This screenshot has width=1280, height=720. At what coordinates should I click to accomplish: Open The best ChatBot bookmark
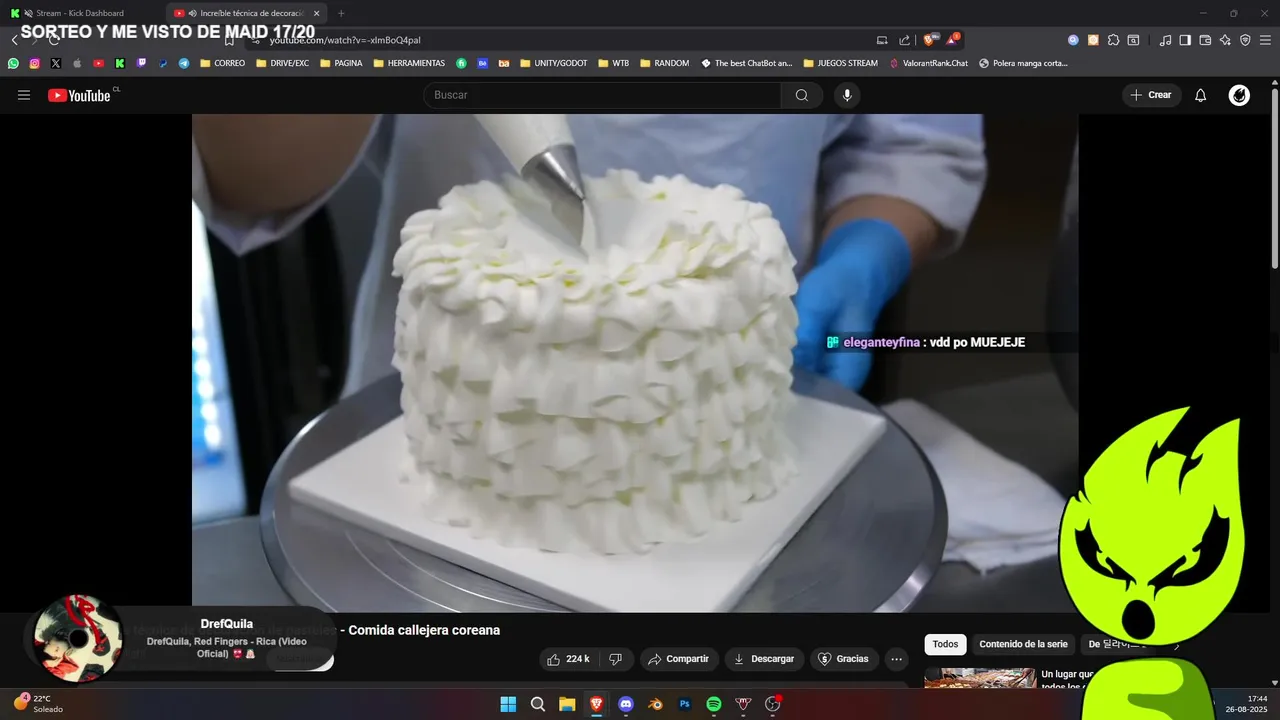point(746,63)
